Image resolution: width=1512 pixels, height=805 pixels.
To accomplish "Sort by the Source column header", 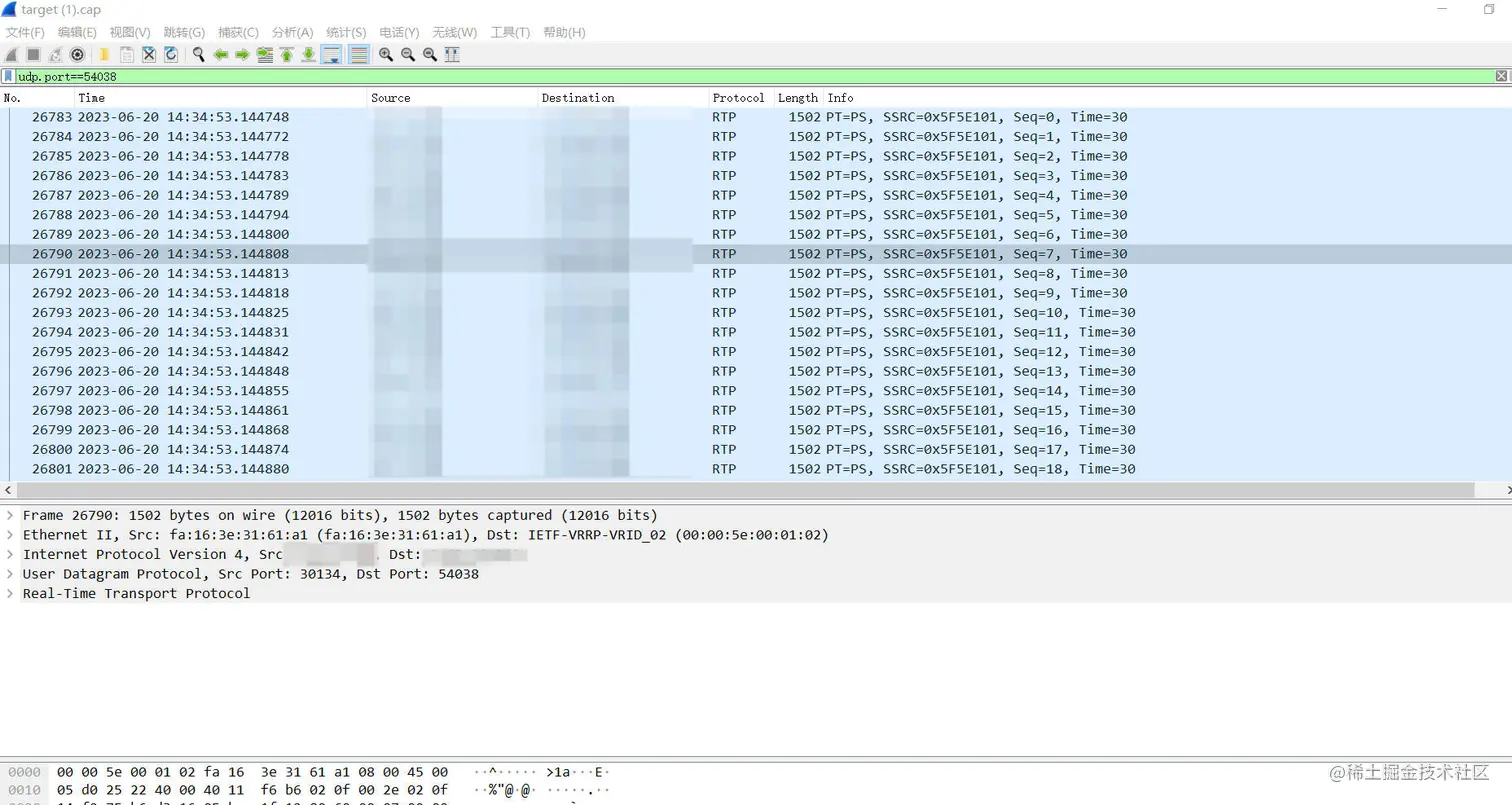I will [453, 98].
